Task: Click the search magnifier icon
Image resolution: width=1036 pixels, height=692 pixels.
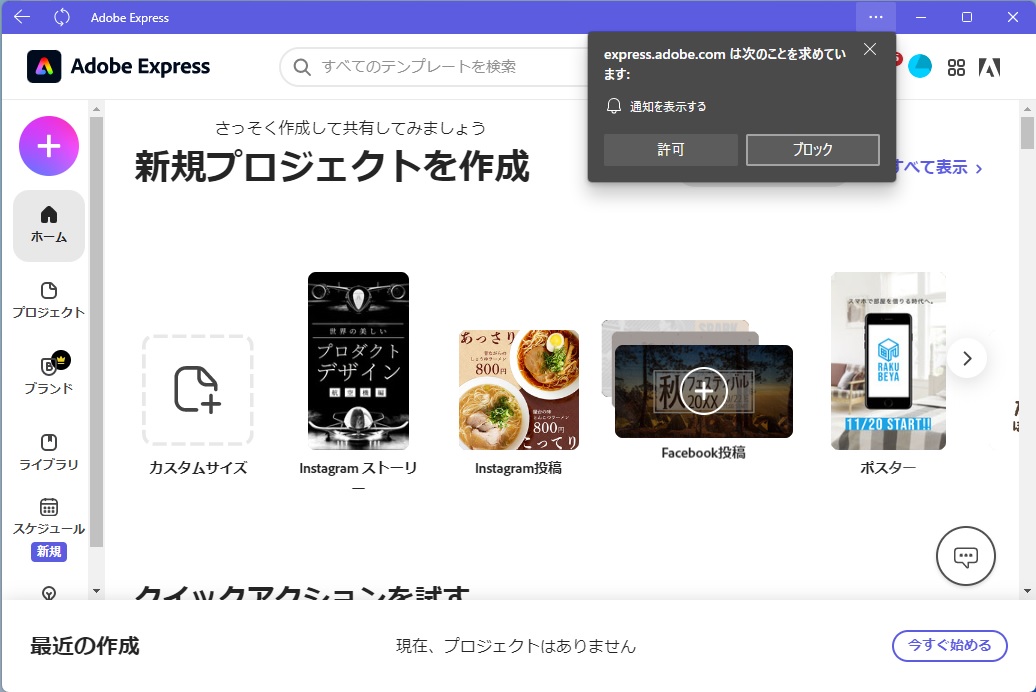Action: [302, 67]
